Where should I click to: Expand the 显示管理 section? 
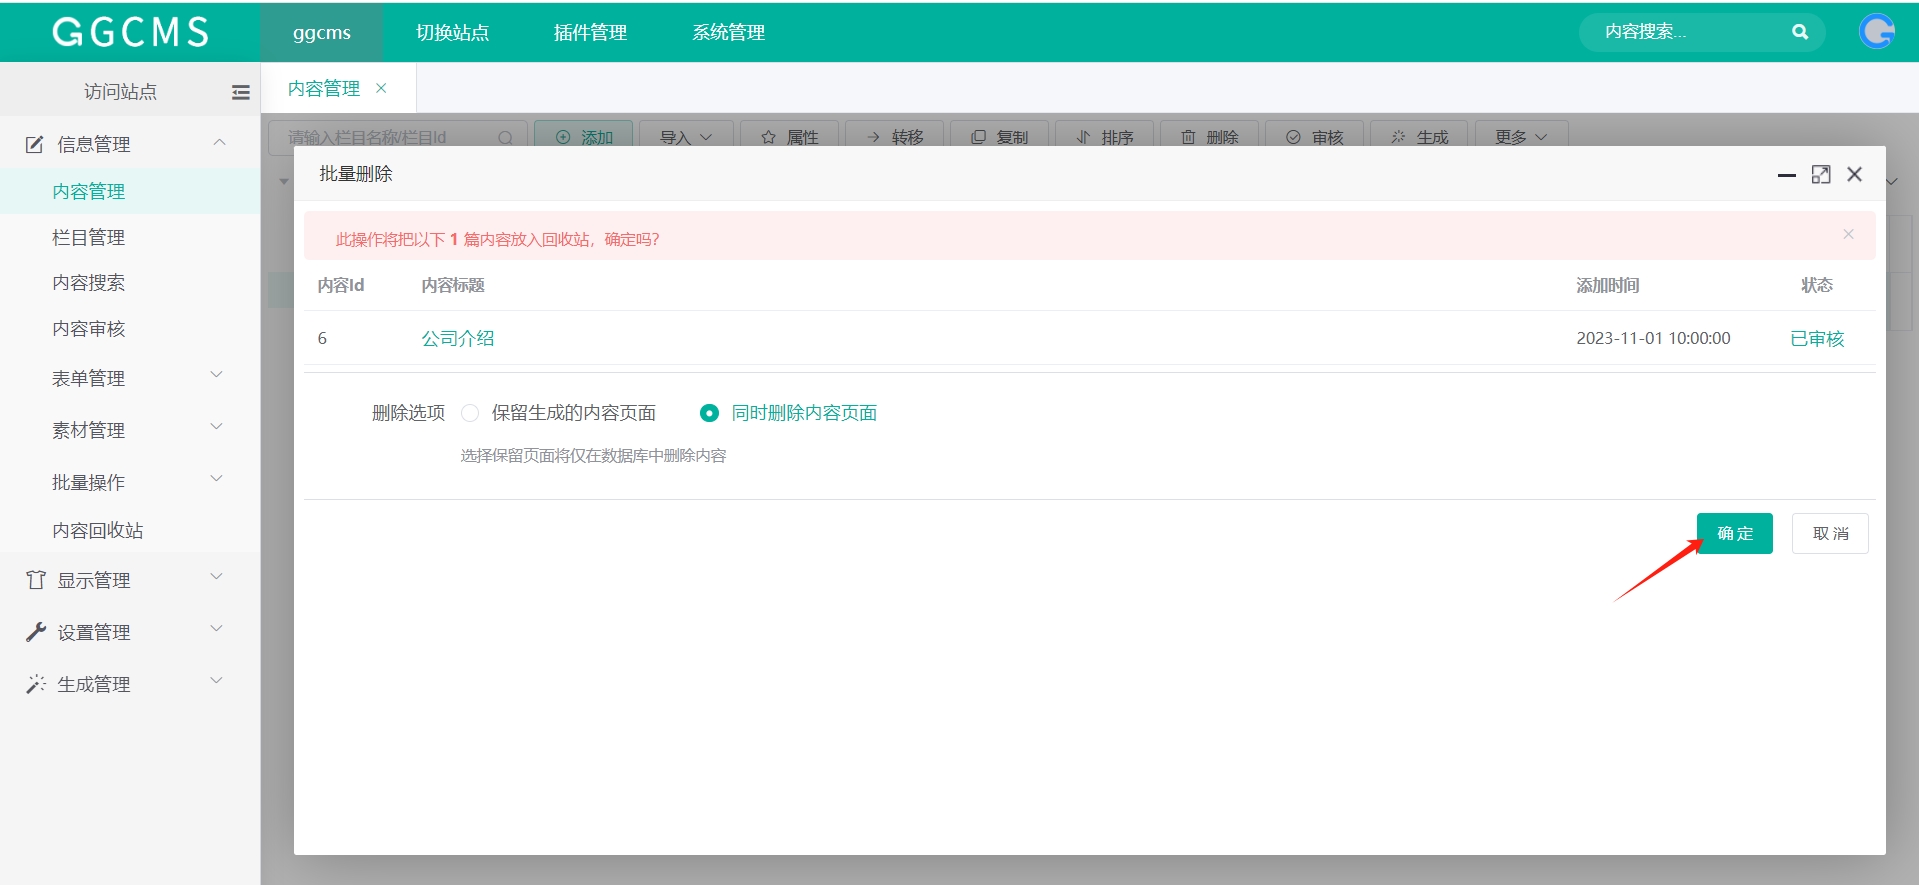[216, 577]
